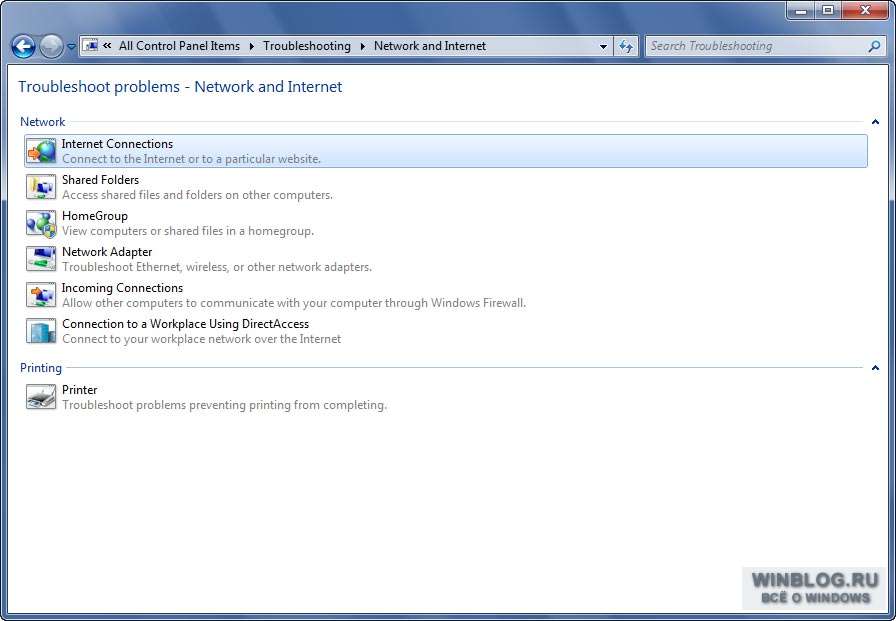Click the Printing section heading
The image size is (896, 621).
click(x=41, y=368)
